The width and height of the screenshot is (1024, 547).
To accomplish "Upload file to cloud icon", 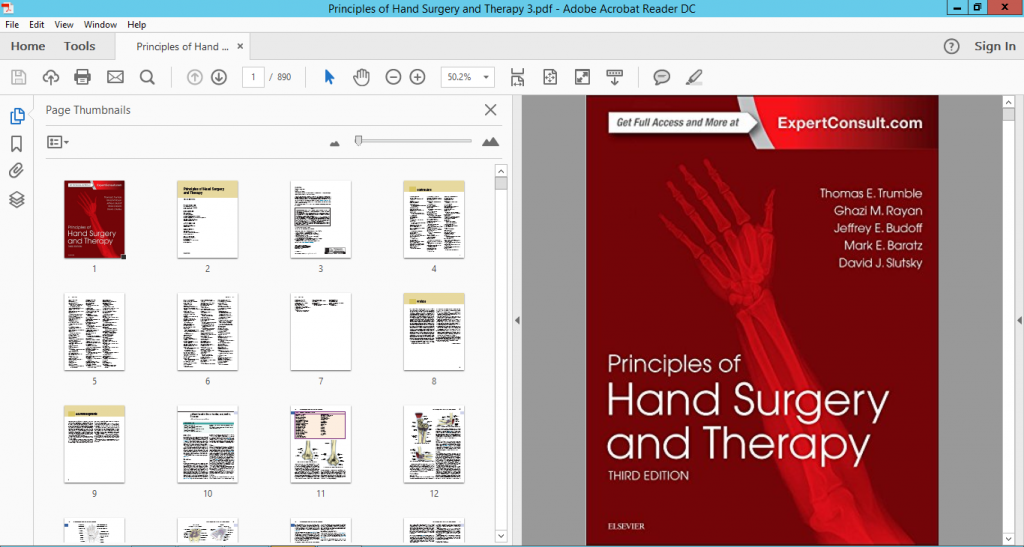I will pyautogui.click(x=50, y=77).
